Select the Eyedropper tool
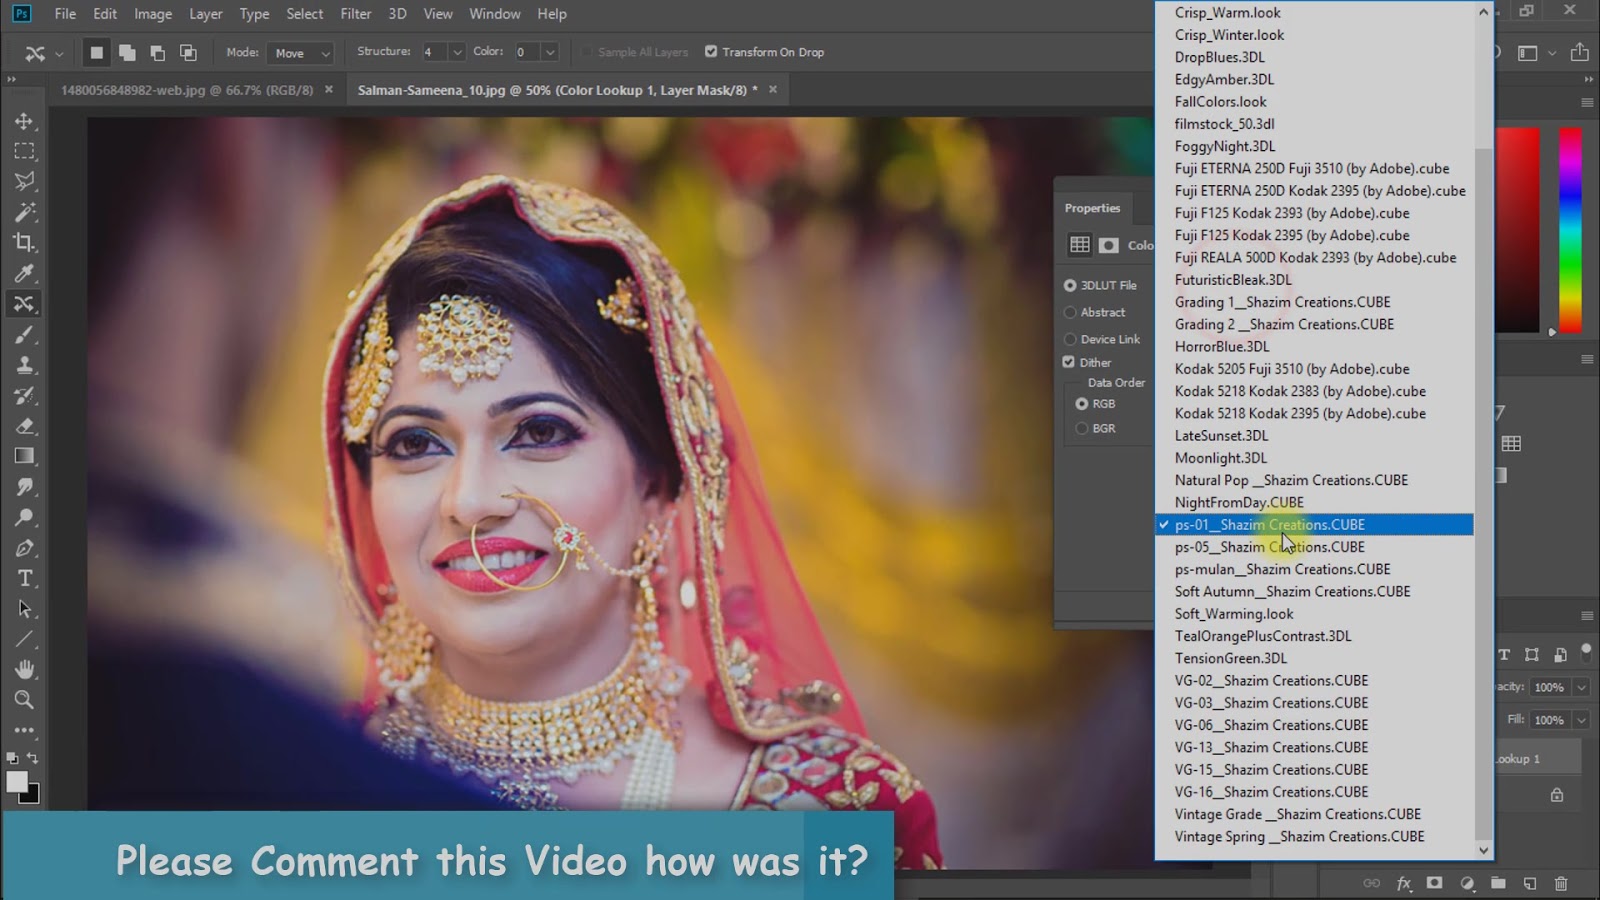Screen dimensions: 1600x900 pos(25,274)
